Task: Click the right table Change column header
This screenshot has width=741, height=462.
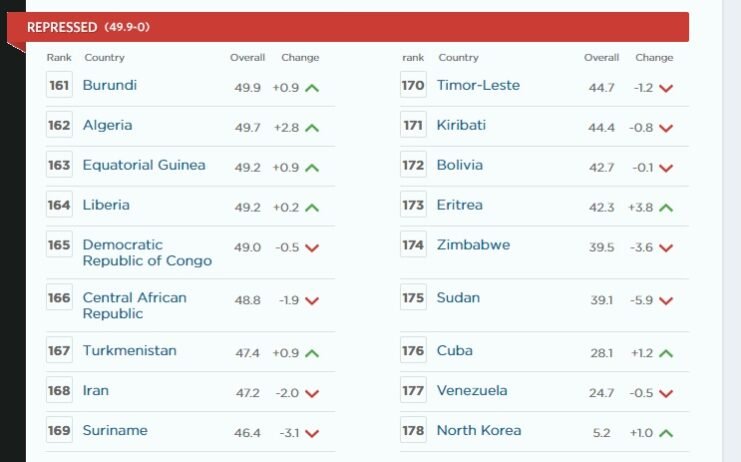Action: coord(654,58)
